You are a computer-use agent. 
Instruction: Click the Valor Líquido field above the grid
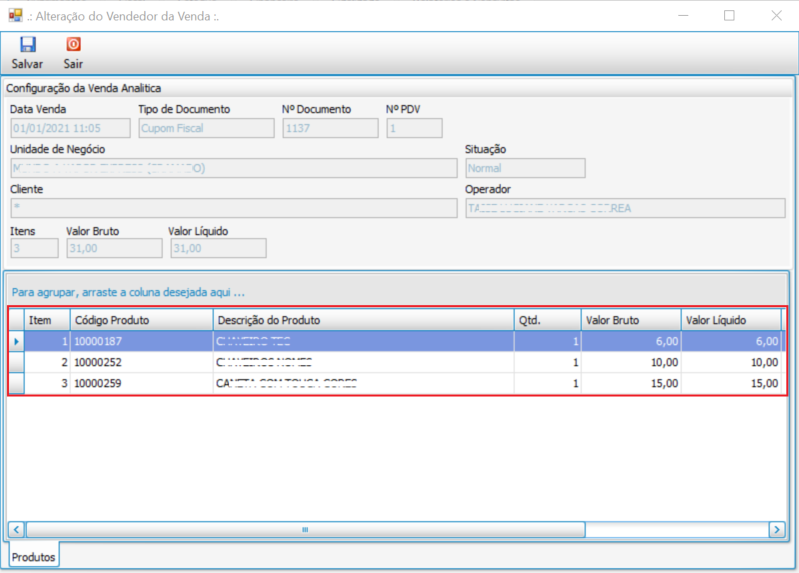219,248
